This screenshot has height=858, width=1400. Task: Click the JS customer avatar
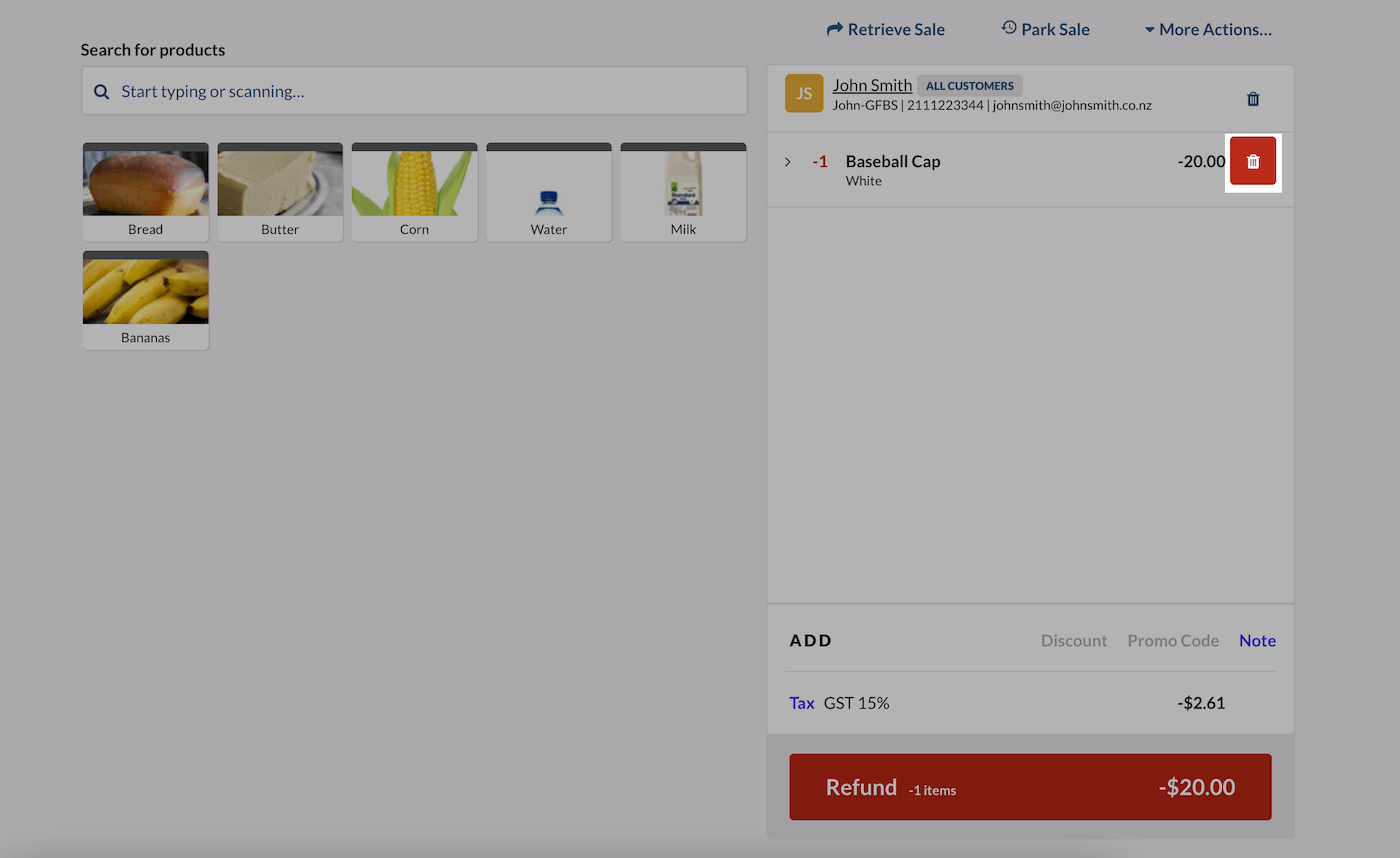pos(804,93)
